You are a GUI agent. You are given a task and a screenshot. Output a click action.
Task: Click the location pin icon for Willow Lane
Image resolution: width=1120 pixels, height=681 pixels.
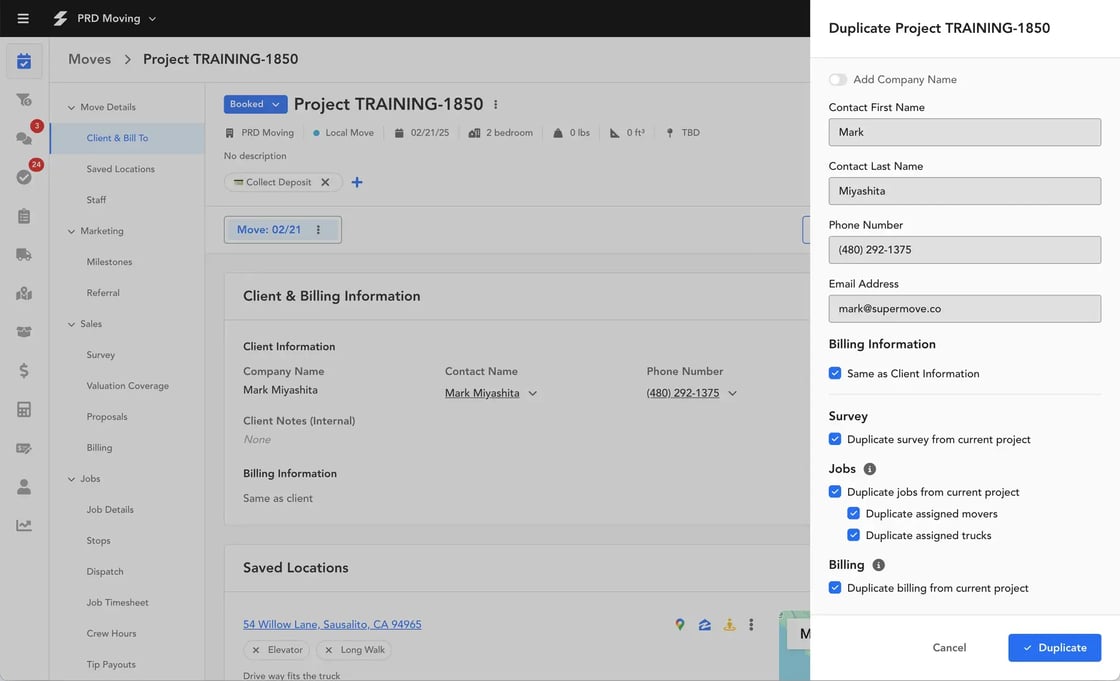click(680, 625)
